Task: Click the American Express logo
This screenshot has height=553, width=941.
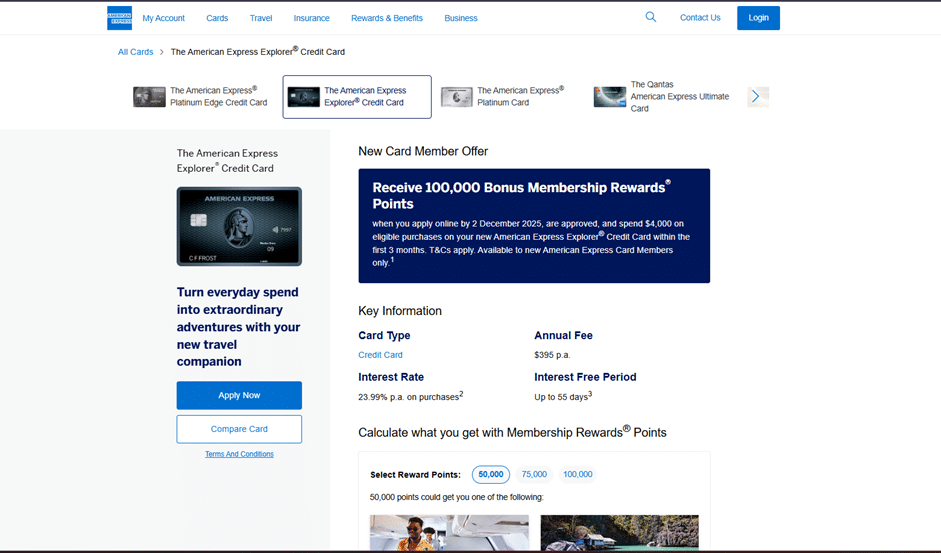Action: 119,18
